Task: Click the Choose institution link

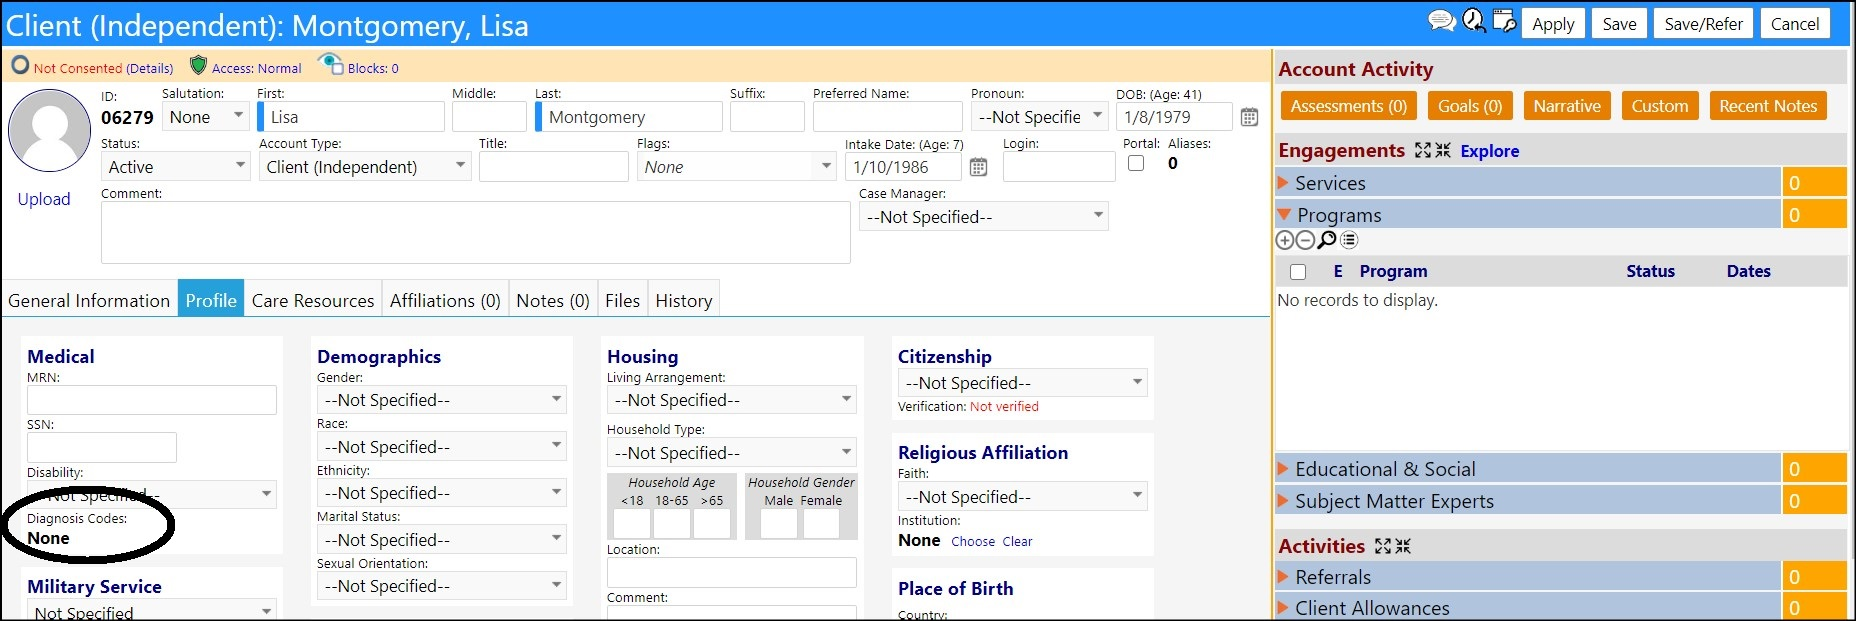Action: [x=972, y=541]
